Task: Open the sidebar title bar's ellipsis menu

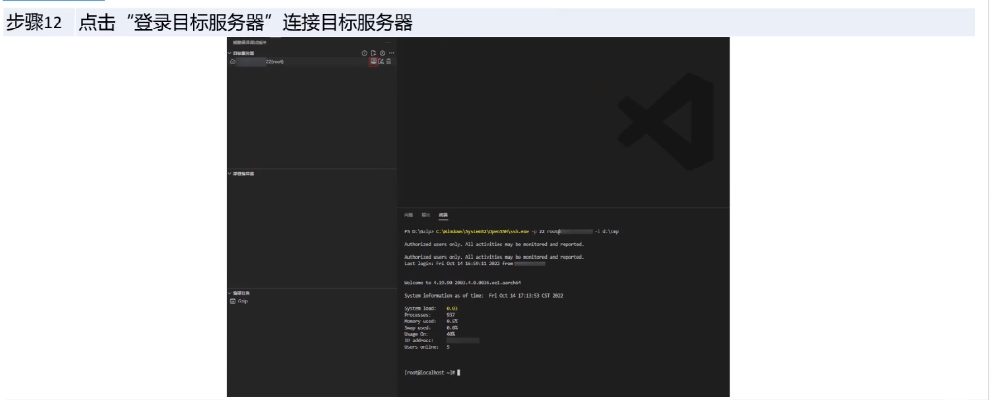Action: (x=389, y=42)
